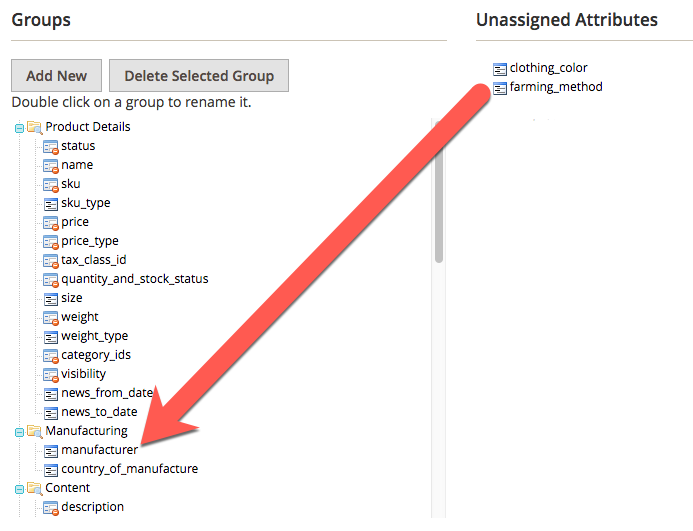Click the Add New button
The image size is (693, 531).
(56, 76)
